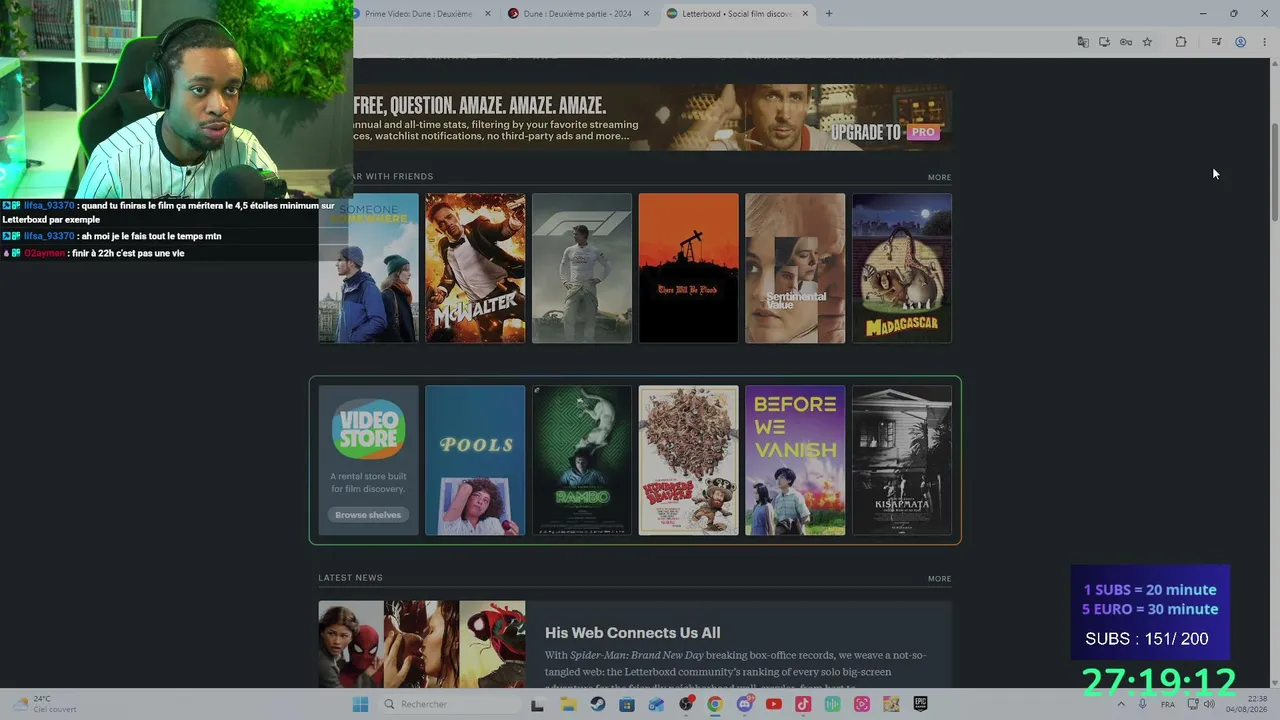Open the There Will Be Blood poster

point(688,268)
